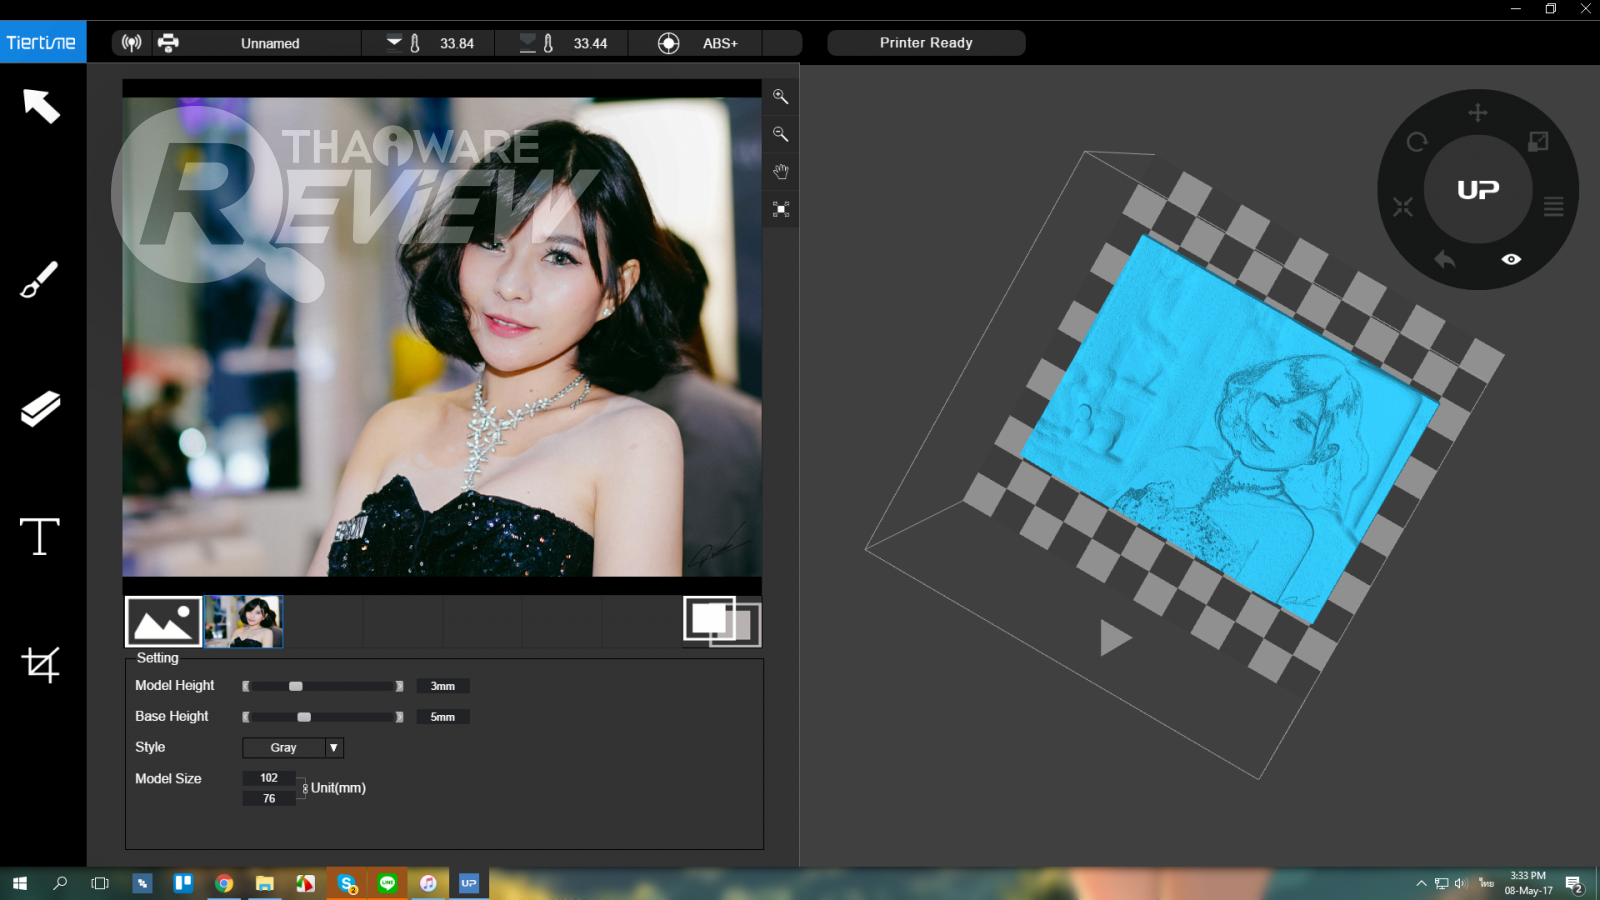Select the paintbrush tool
Screen dimensions: 1600x900
[39, 280]
